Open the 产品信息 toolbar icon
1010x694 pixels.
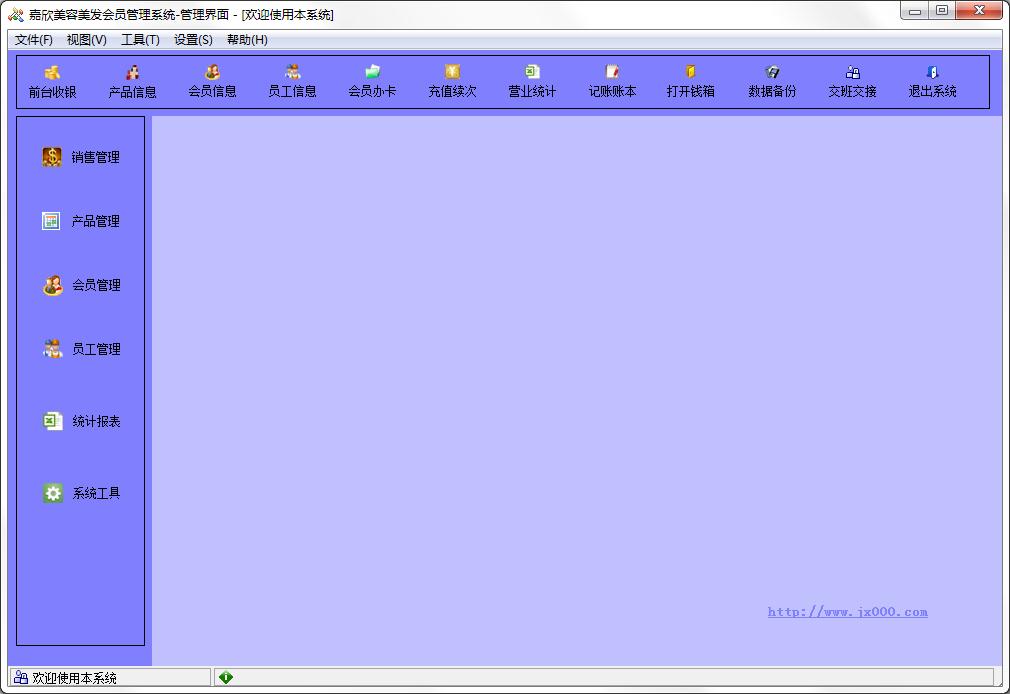tap(133, 72)
